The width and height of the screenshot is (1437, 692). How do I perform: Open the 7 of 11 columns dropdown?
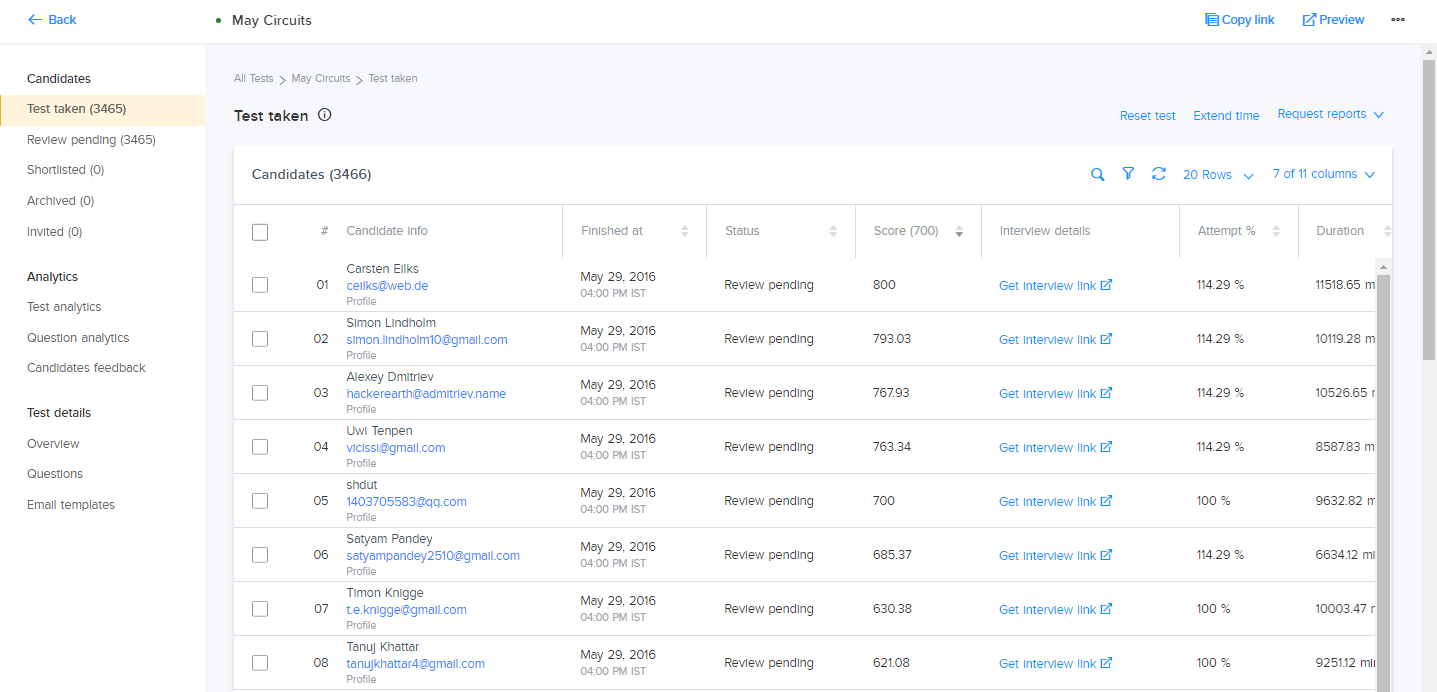[x=1323, y=174]
